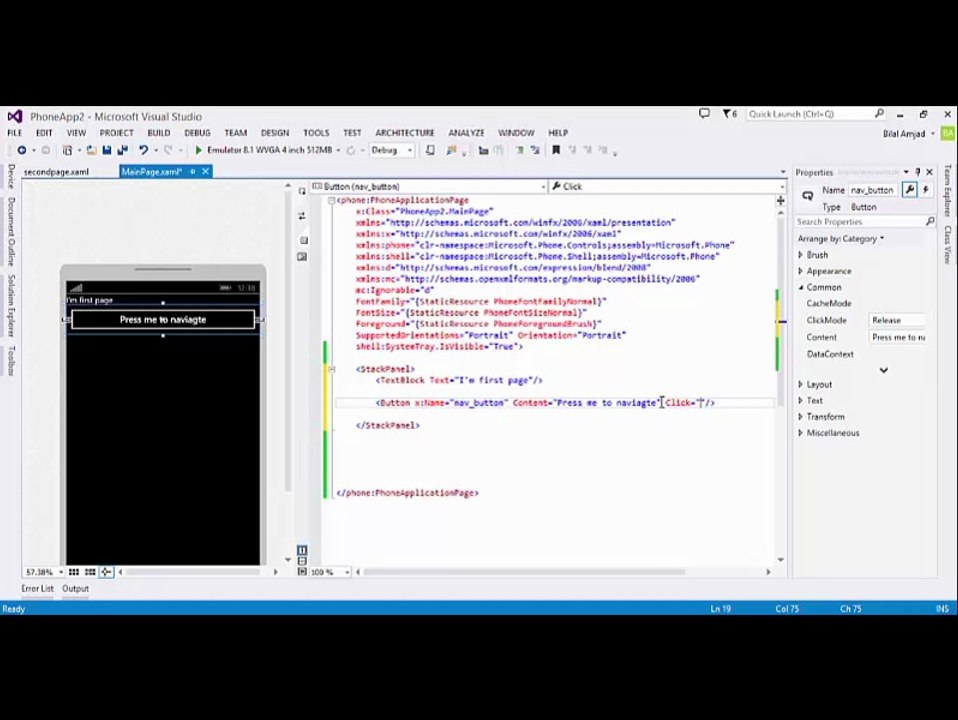This screenshot has width=958, height=720.
Task: Toggle snap to snaplines icon in designer
Action: click(x=106, y=572)
